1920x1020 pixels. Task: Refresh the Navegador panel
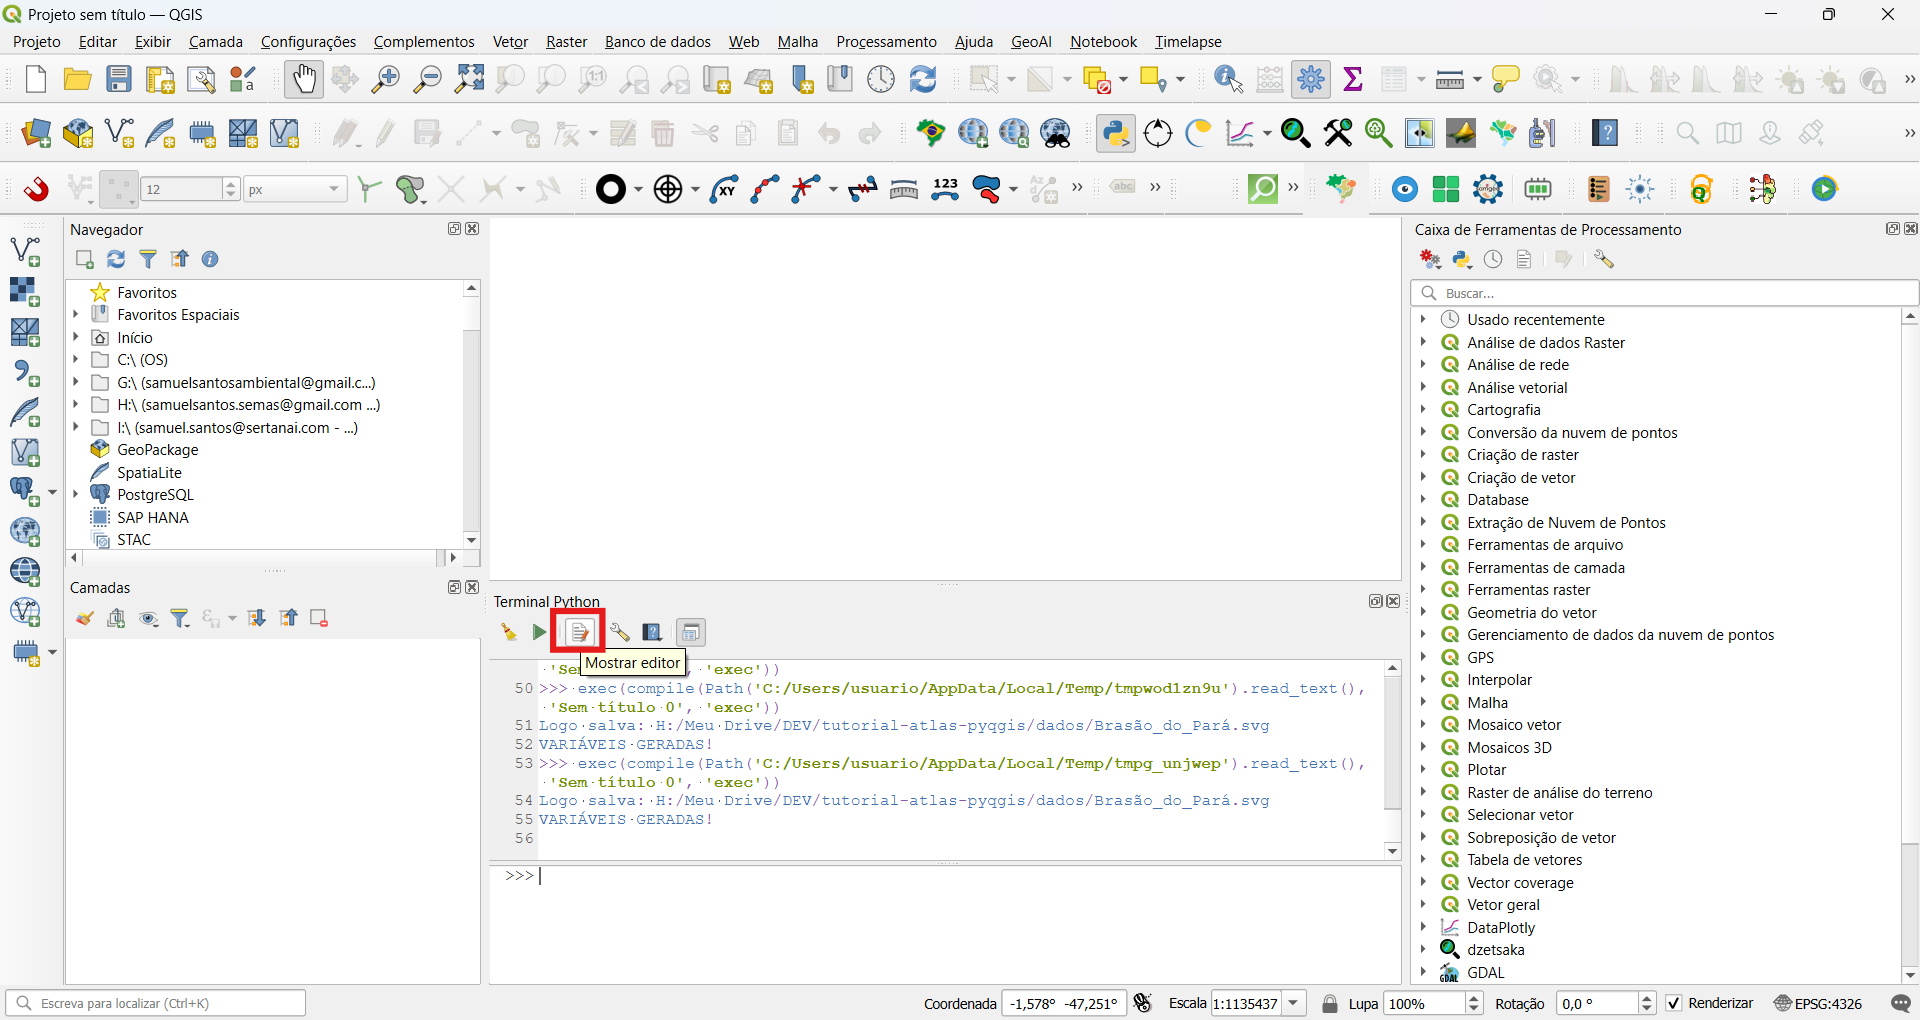tap(116, 258)
